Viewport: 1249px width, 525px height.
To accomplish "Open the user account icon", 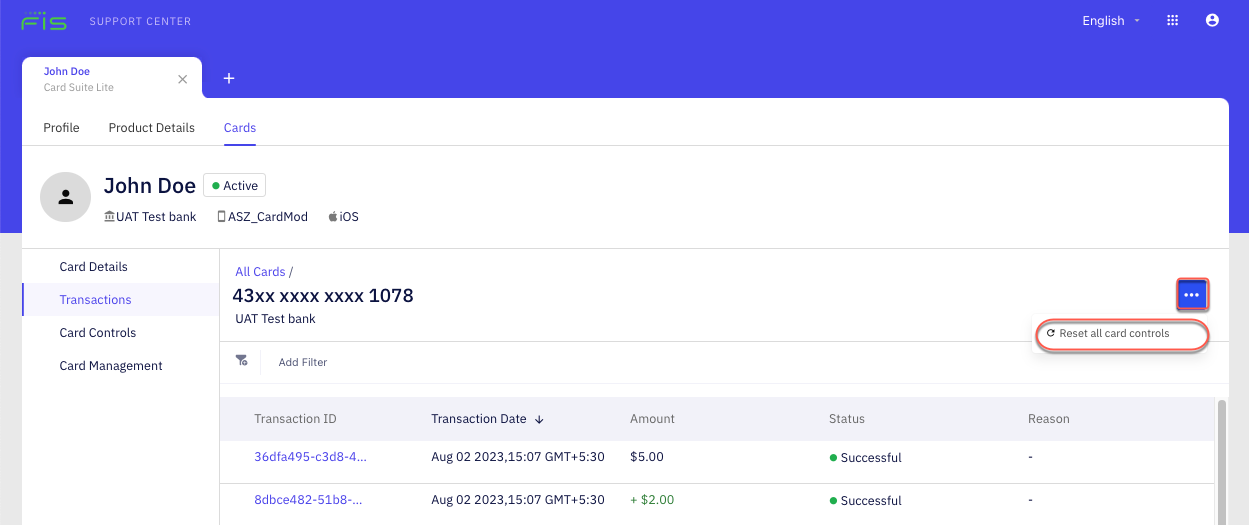I will tap(1212, 21).
